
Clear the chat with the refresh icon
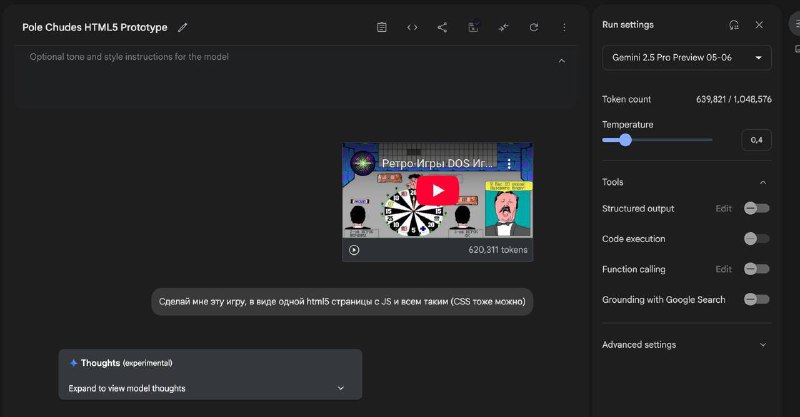tap(534, 28)
